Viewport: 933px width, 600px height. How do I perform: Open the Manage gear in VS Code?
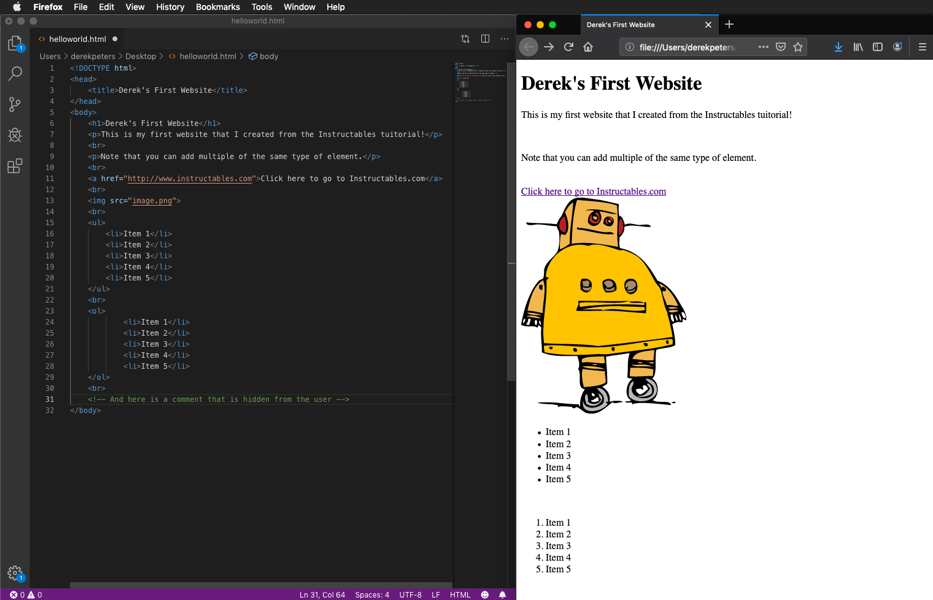point(15,573)
